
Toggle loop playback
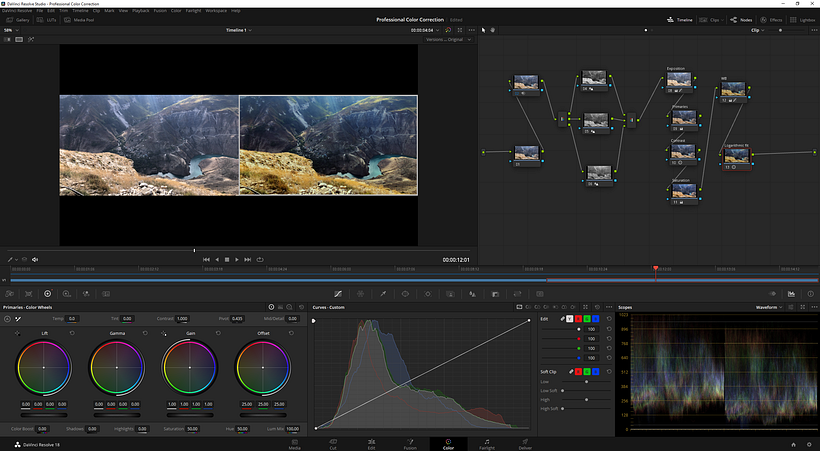pyautogui.click(x=260, y=260)
